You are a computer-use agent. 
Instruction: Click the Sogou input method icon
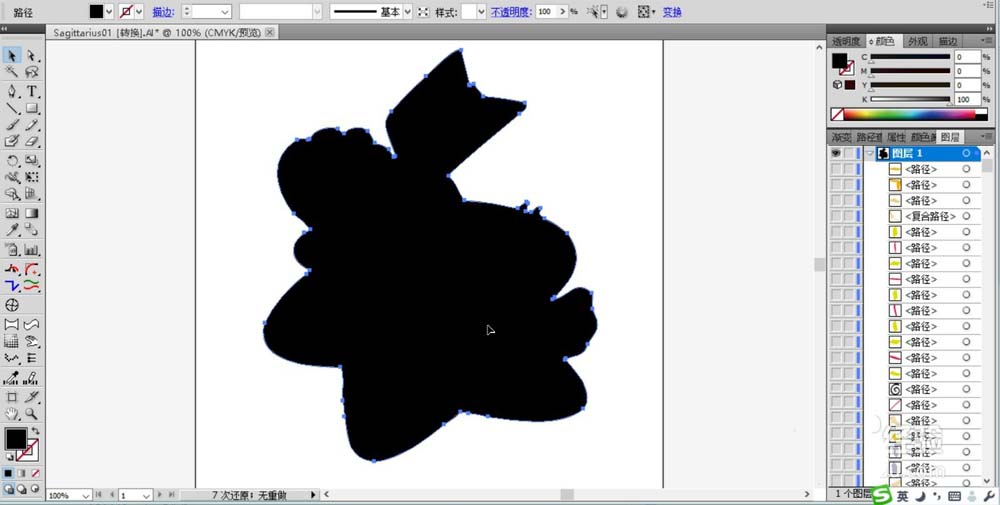[882, 495]
